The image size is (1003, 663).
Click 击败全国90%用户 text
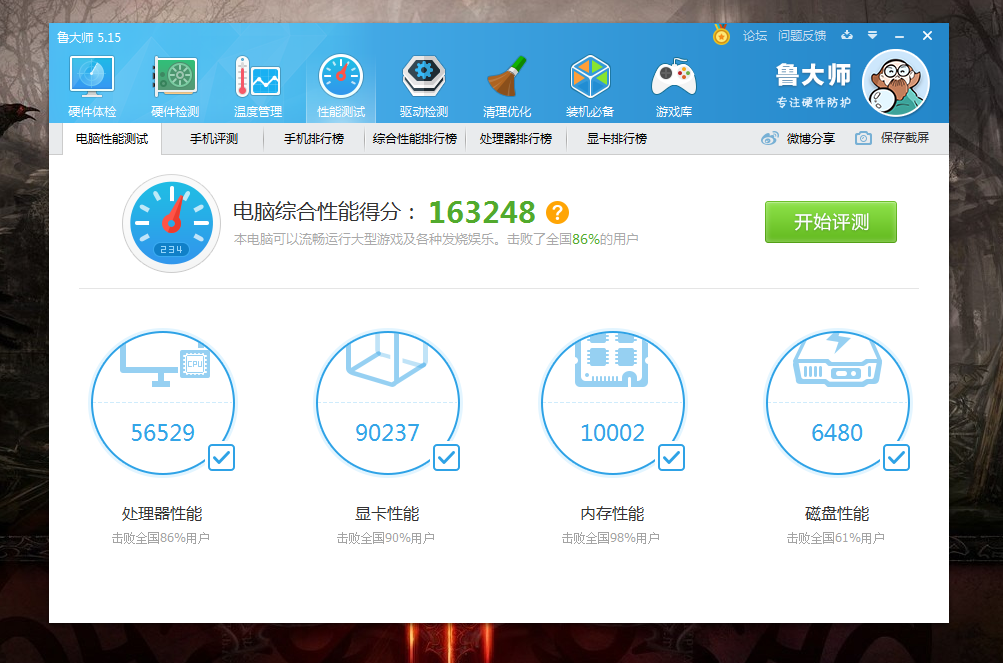click(x=386, y=538)
